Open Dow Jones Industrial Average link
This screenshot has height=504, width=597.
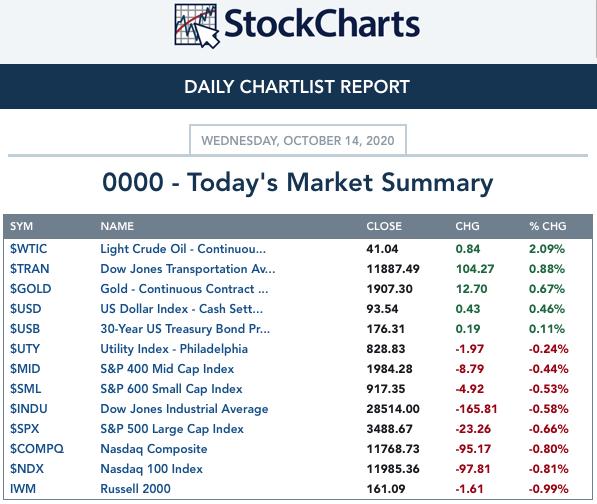[x=184, y=409]
